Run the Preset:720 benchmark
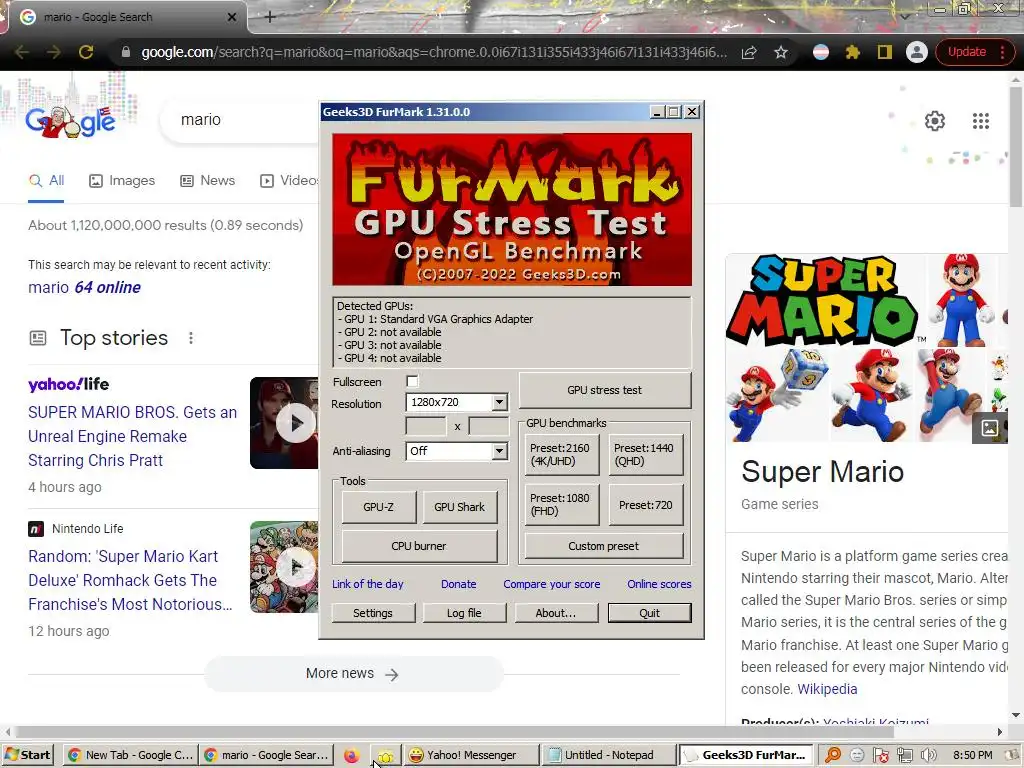 pyautogui.click(x=645, y=504)
